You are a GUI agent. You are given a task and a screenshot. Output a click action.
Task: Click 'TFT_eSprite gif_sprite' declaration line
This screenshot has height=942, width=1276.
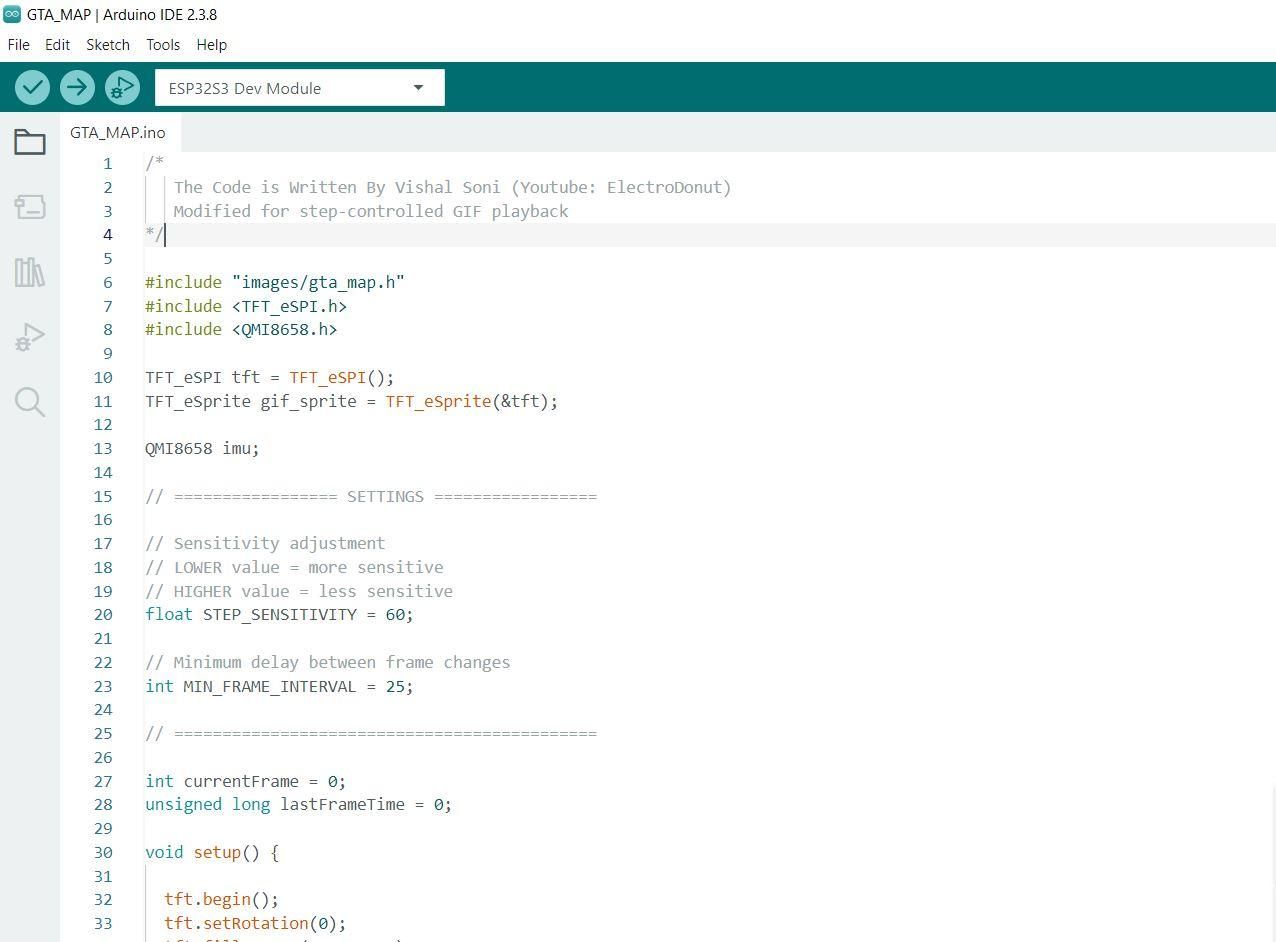[x=351, y=401]
